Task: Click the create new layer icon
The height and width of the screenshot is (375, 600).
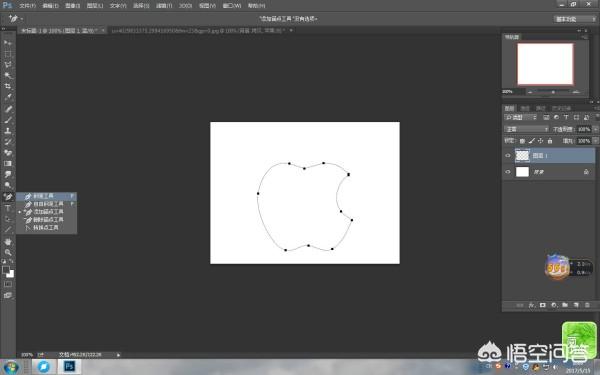Action: [x=576, y=305]
